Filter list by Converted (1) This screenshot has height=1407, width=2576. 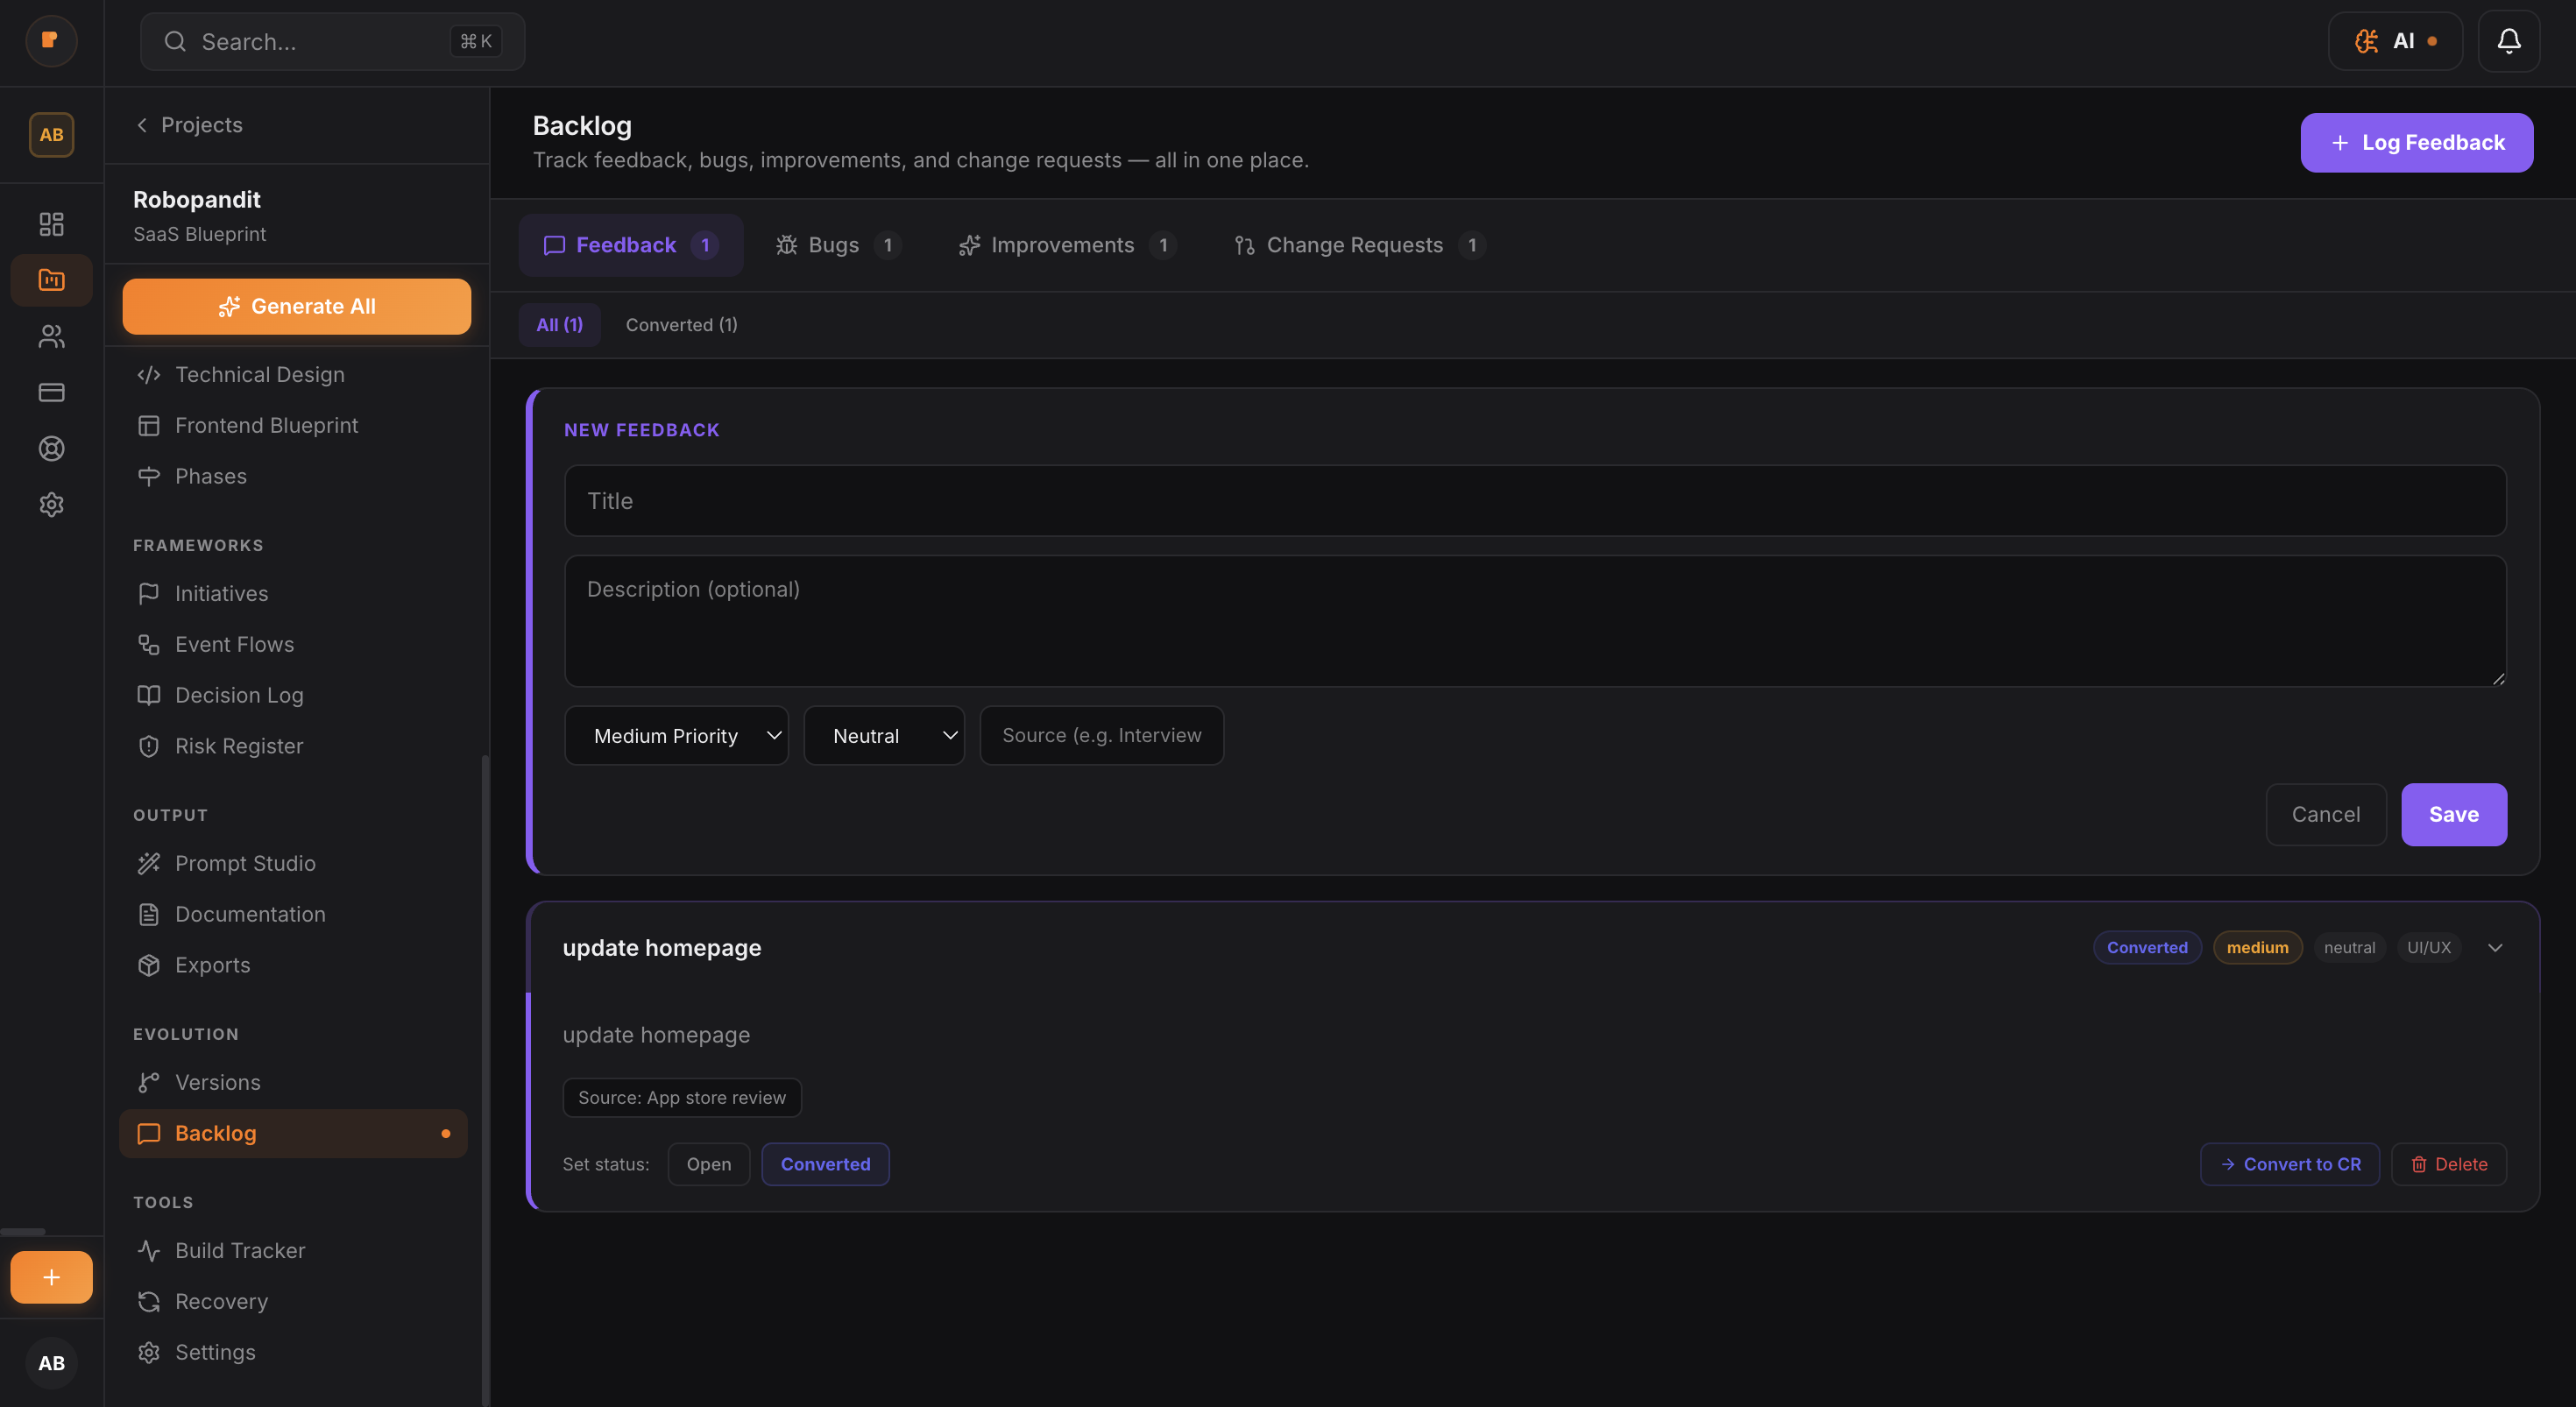(681, 325)
